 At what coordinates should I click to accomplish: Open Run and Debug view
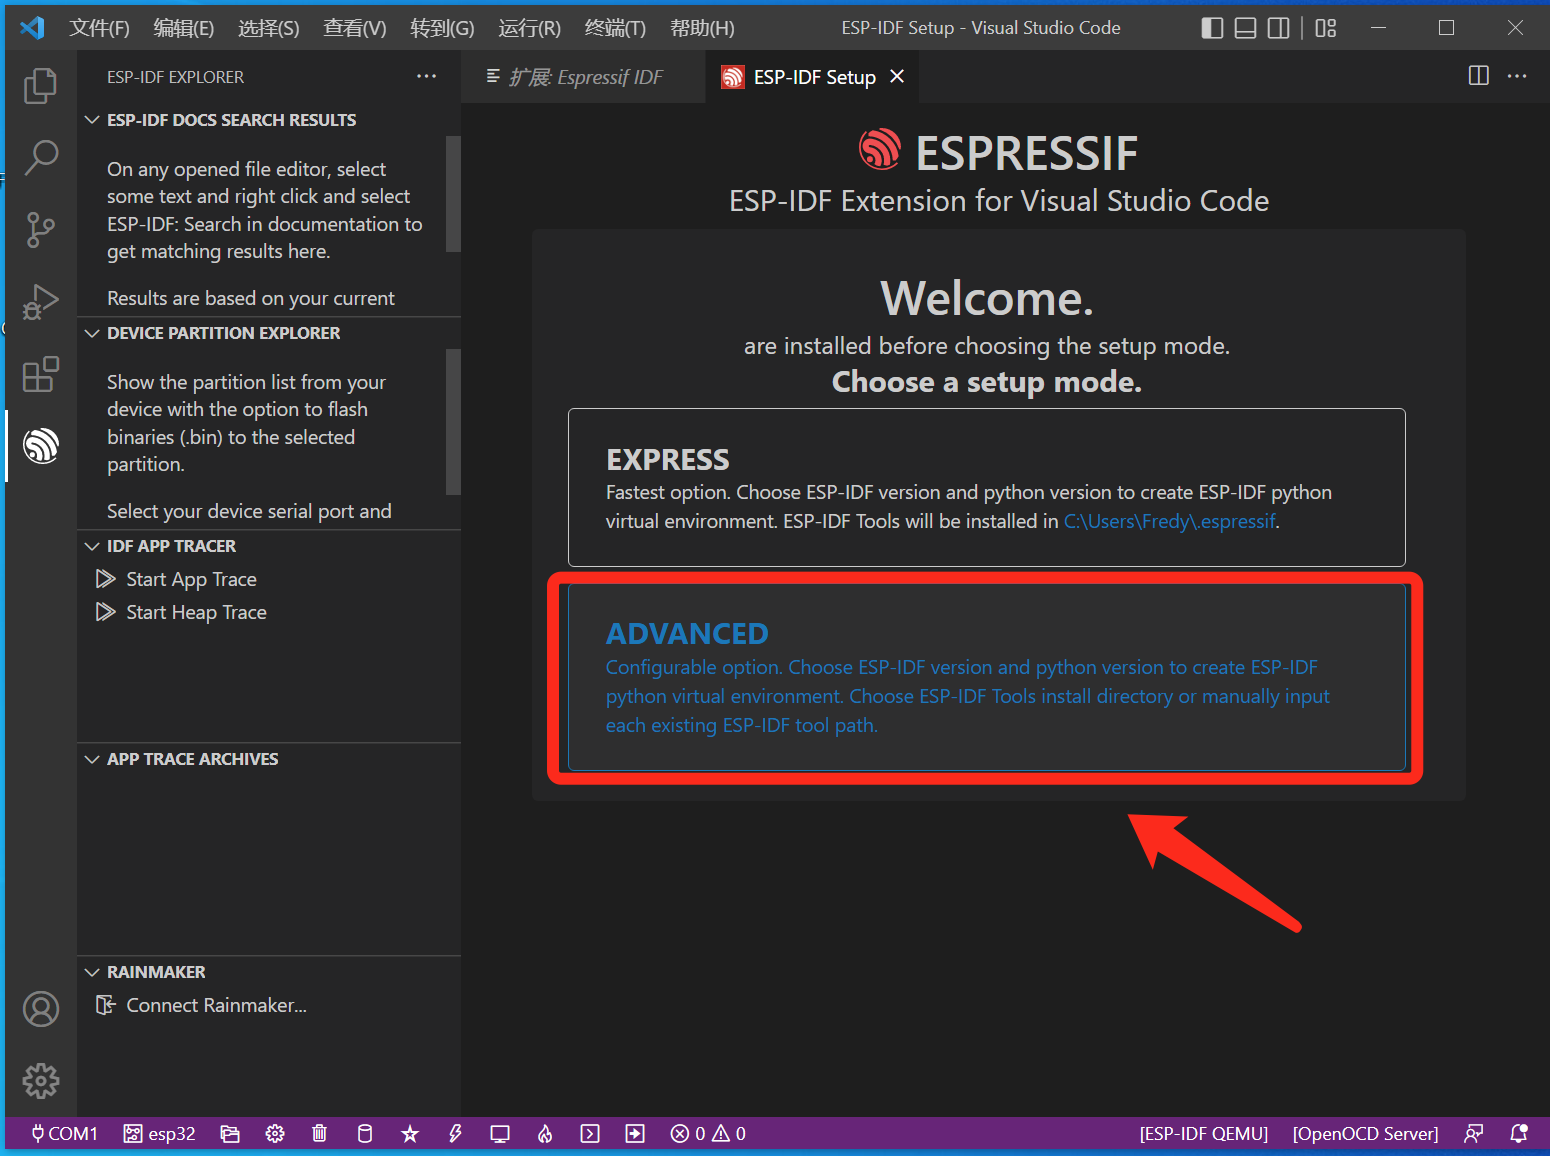41,302
